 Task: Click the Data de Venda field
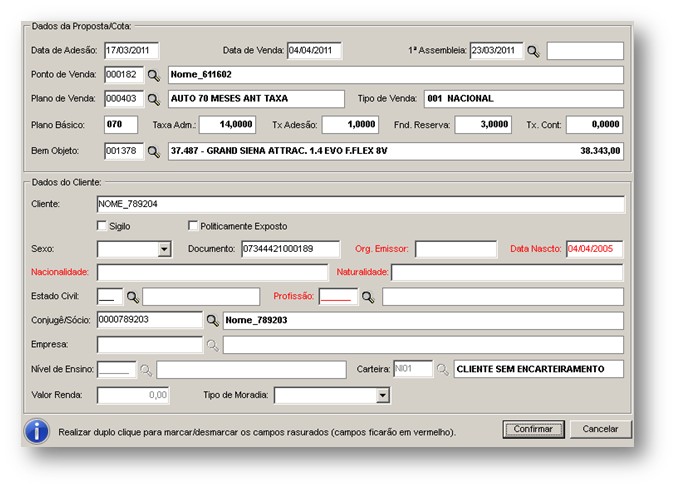314,50
